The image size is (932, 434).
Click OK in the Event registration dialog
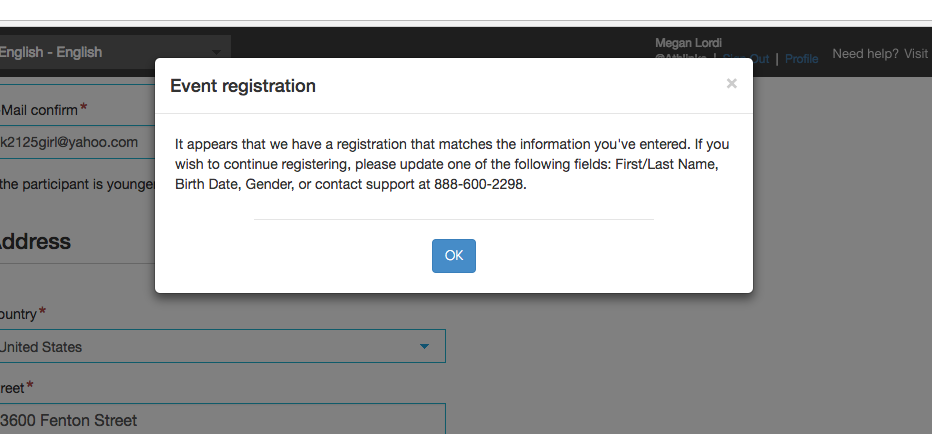pos(454,256)
